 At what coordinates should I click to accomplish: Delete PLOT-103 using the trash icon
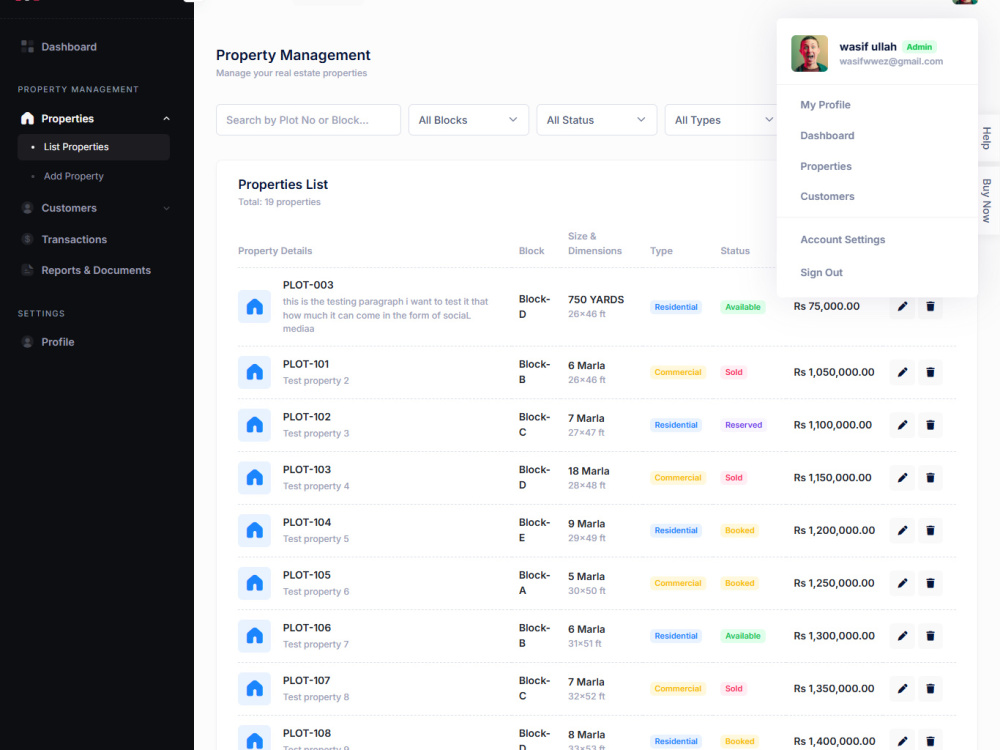point(930,478)
